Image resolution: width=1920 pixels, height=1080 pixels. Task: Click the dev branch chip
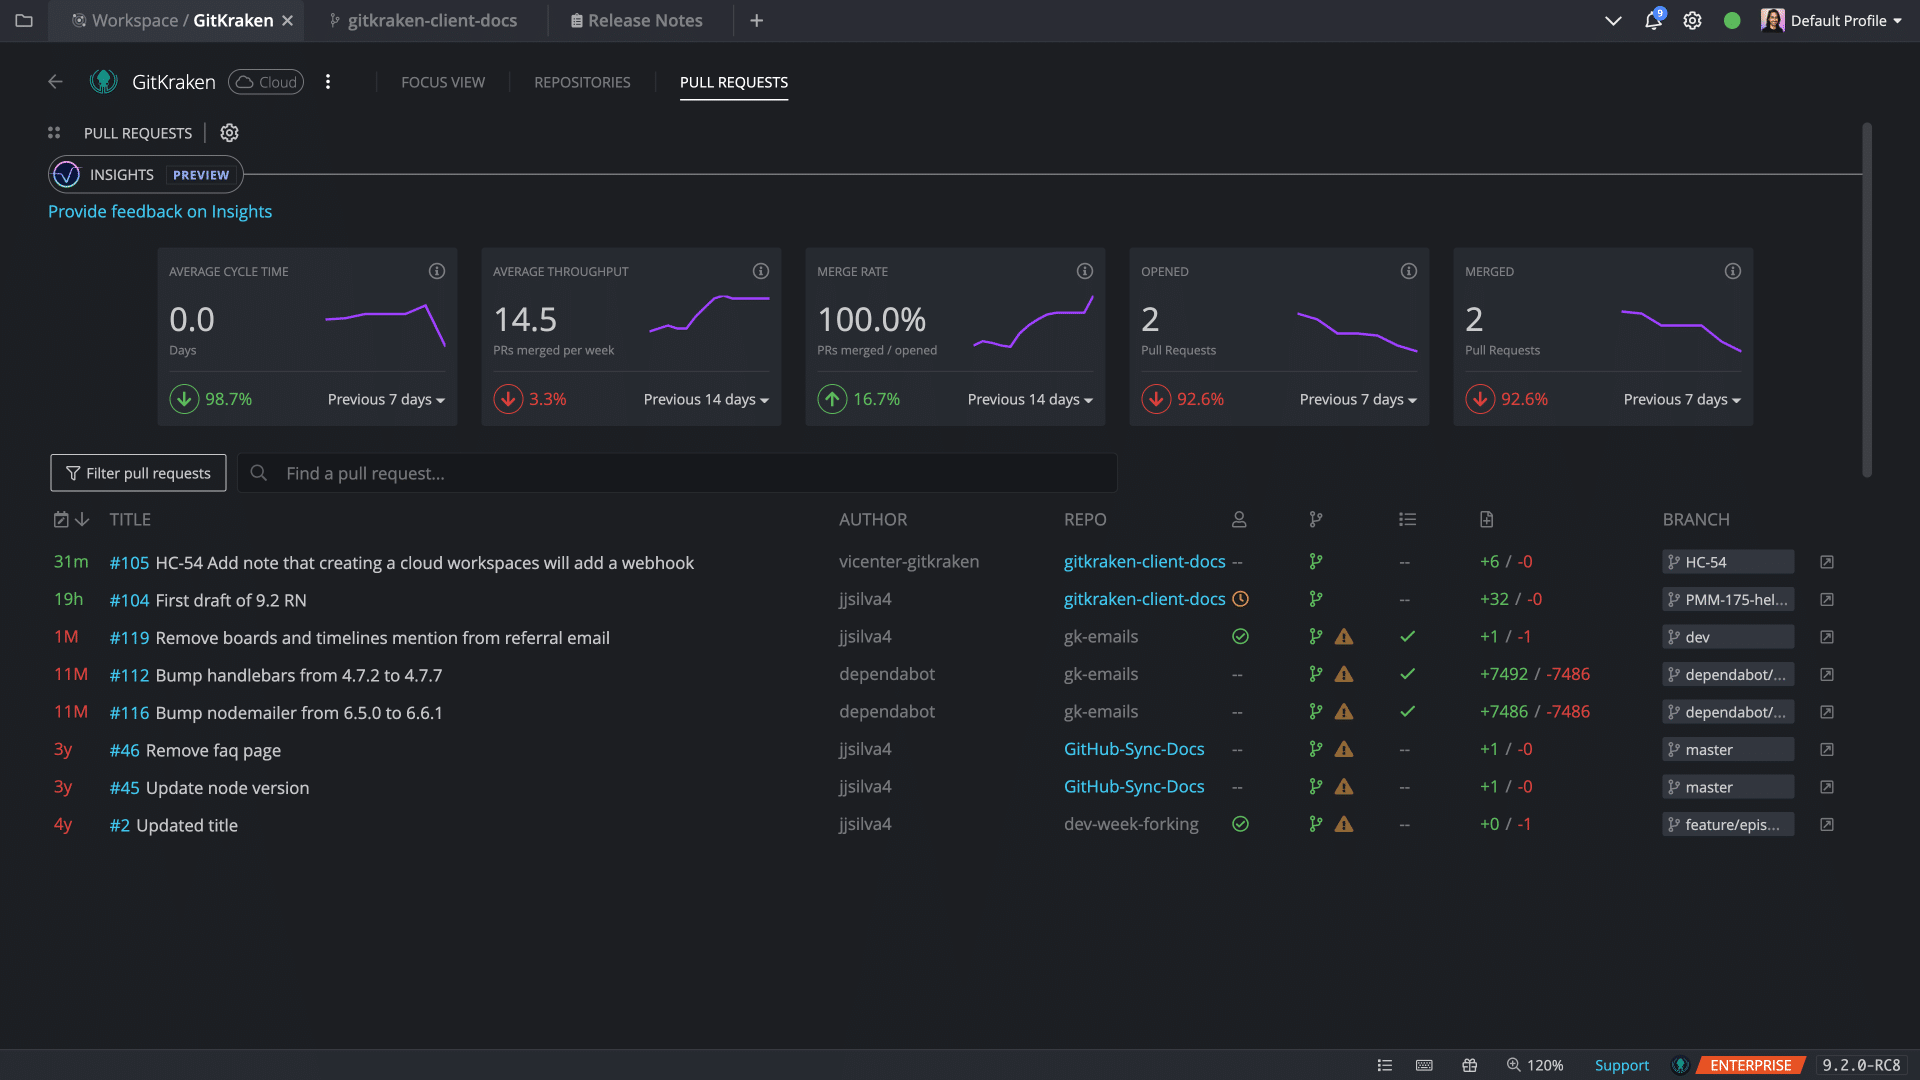(x=1727, y=637)
